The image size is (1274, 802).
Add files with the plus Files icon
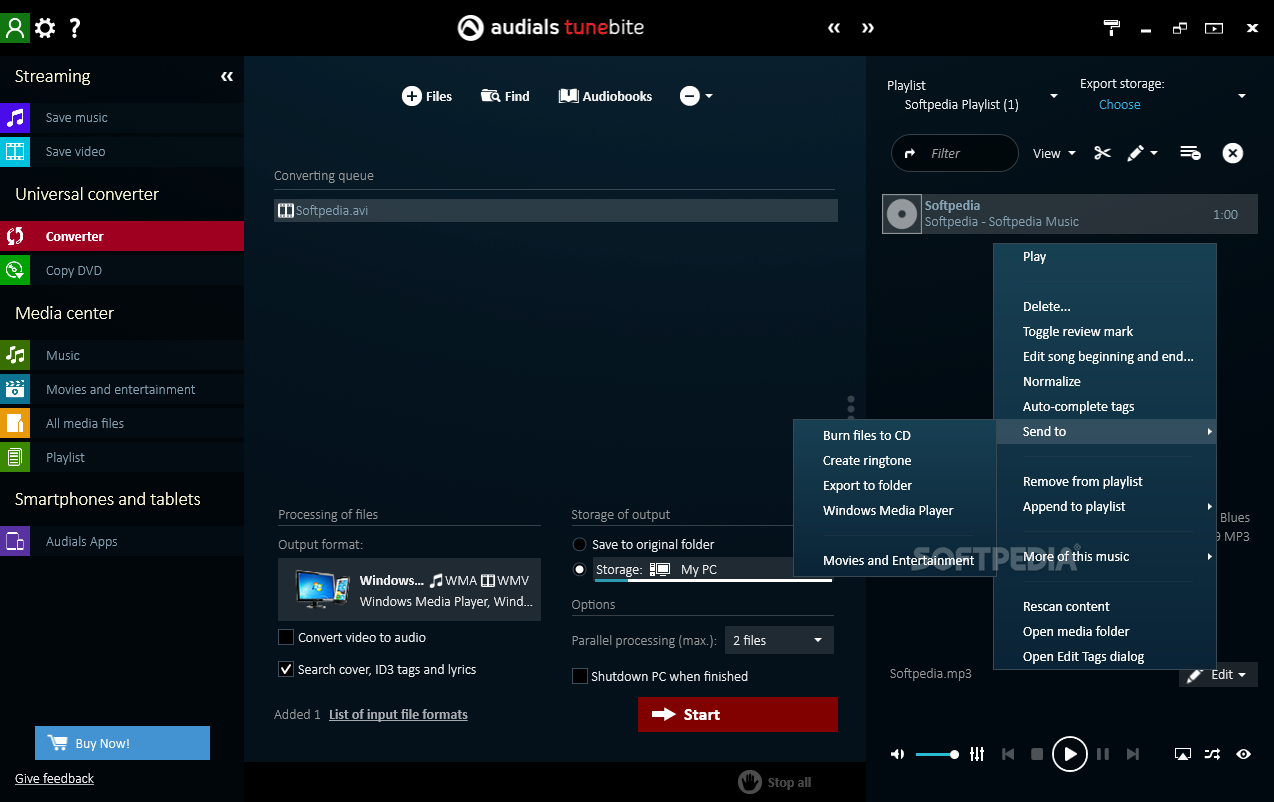pyautogui.click(x=411, y=96)
